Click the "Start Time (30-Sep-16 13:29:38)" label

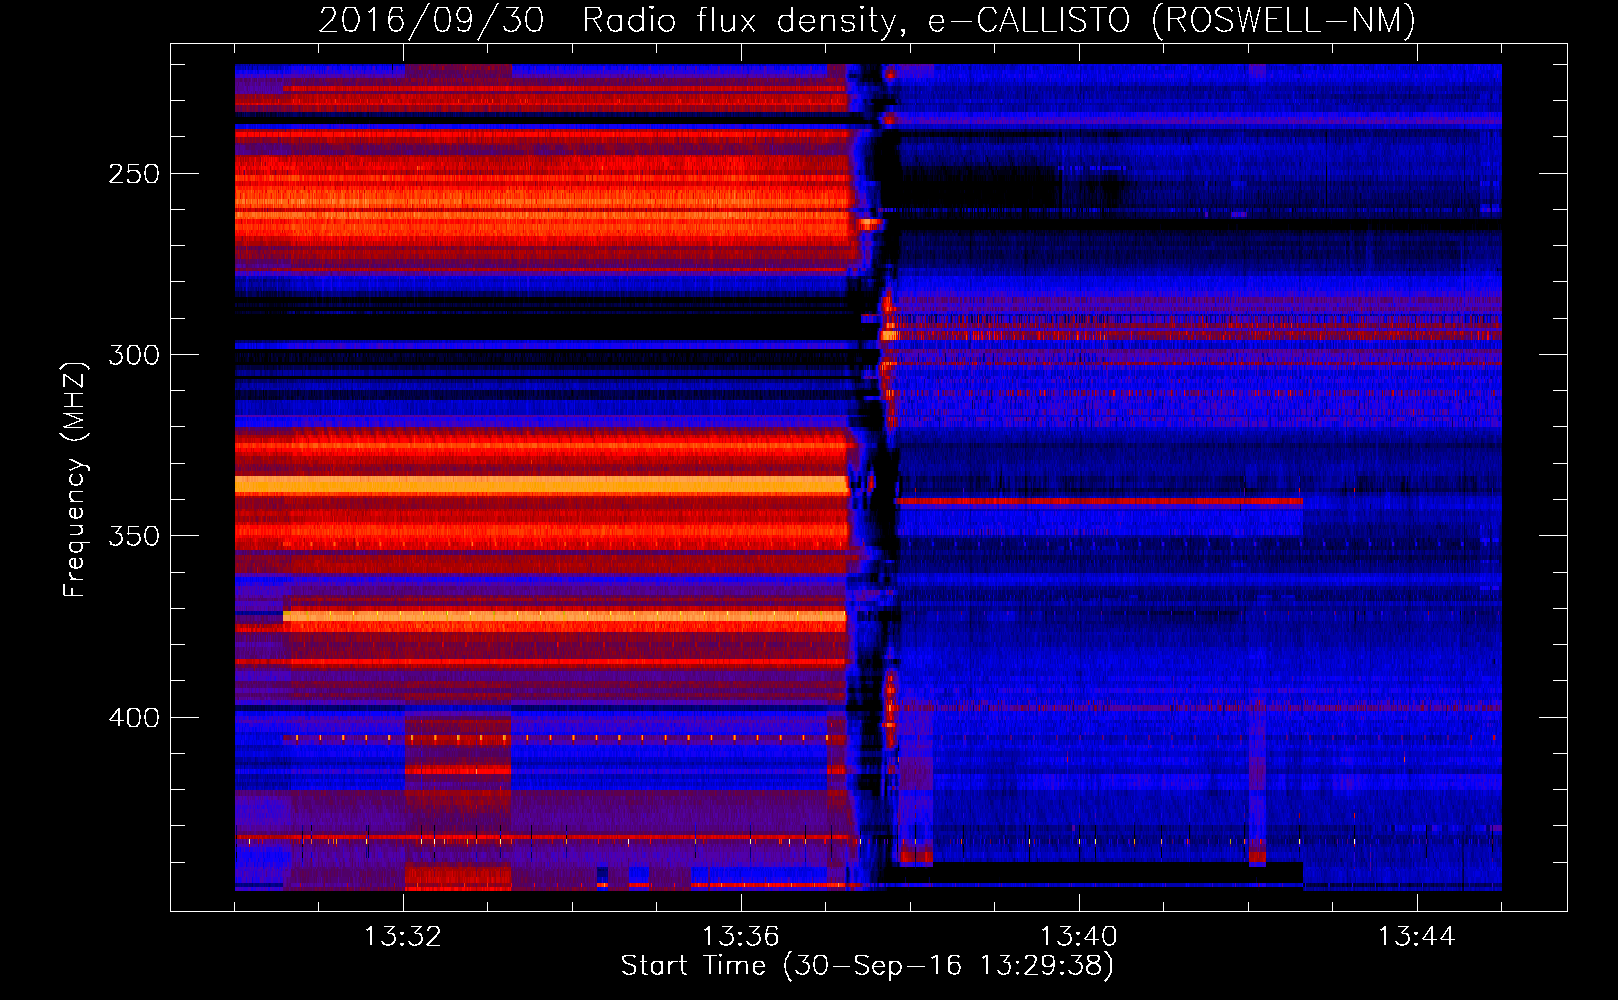pos(867,966)
